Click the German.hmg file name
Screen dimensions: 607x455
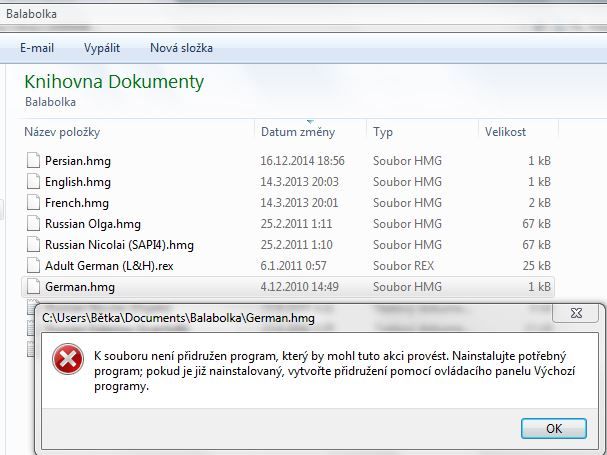80,287
